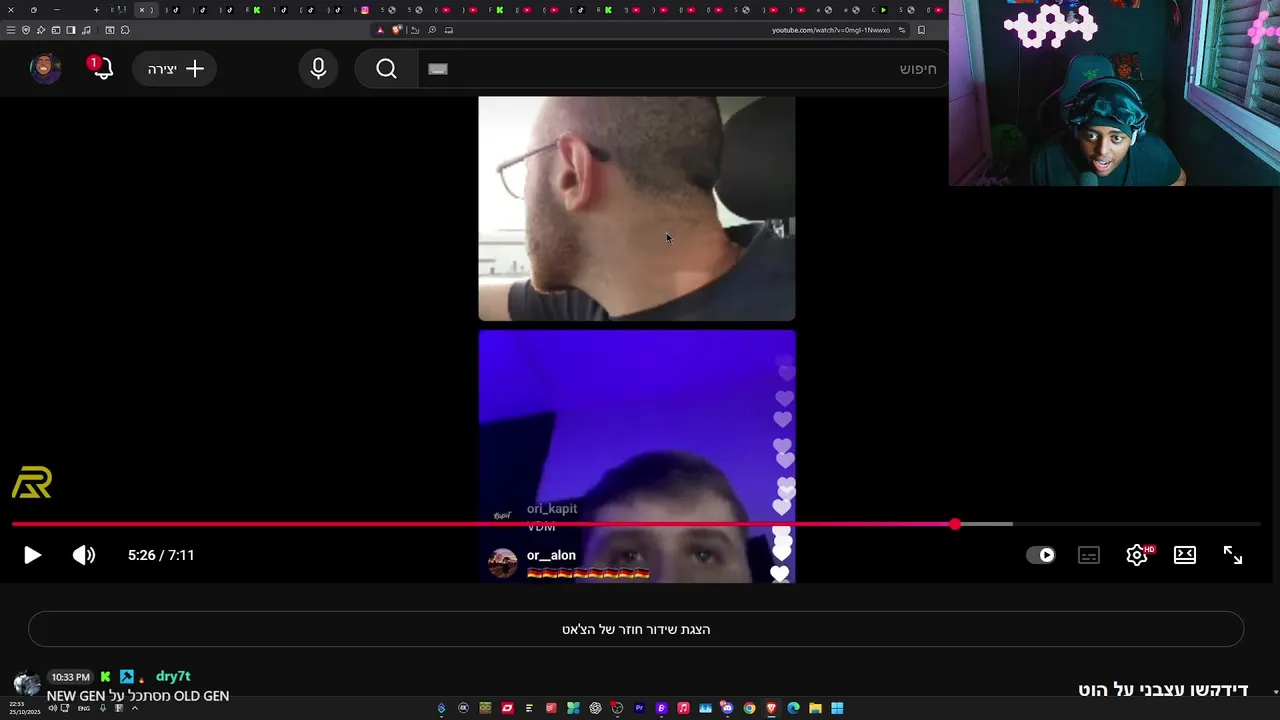Open OBS Studio from taskbar
Screen dimensions: 1280x720
pos(617,708)
